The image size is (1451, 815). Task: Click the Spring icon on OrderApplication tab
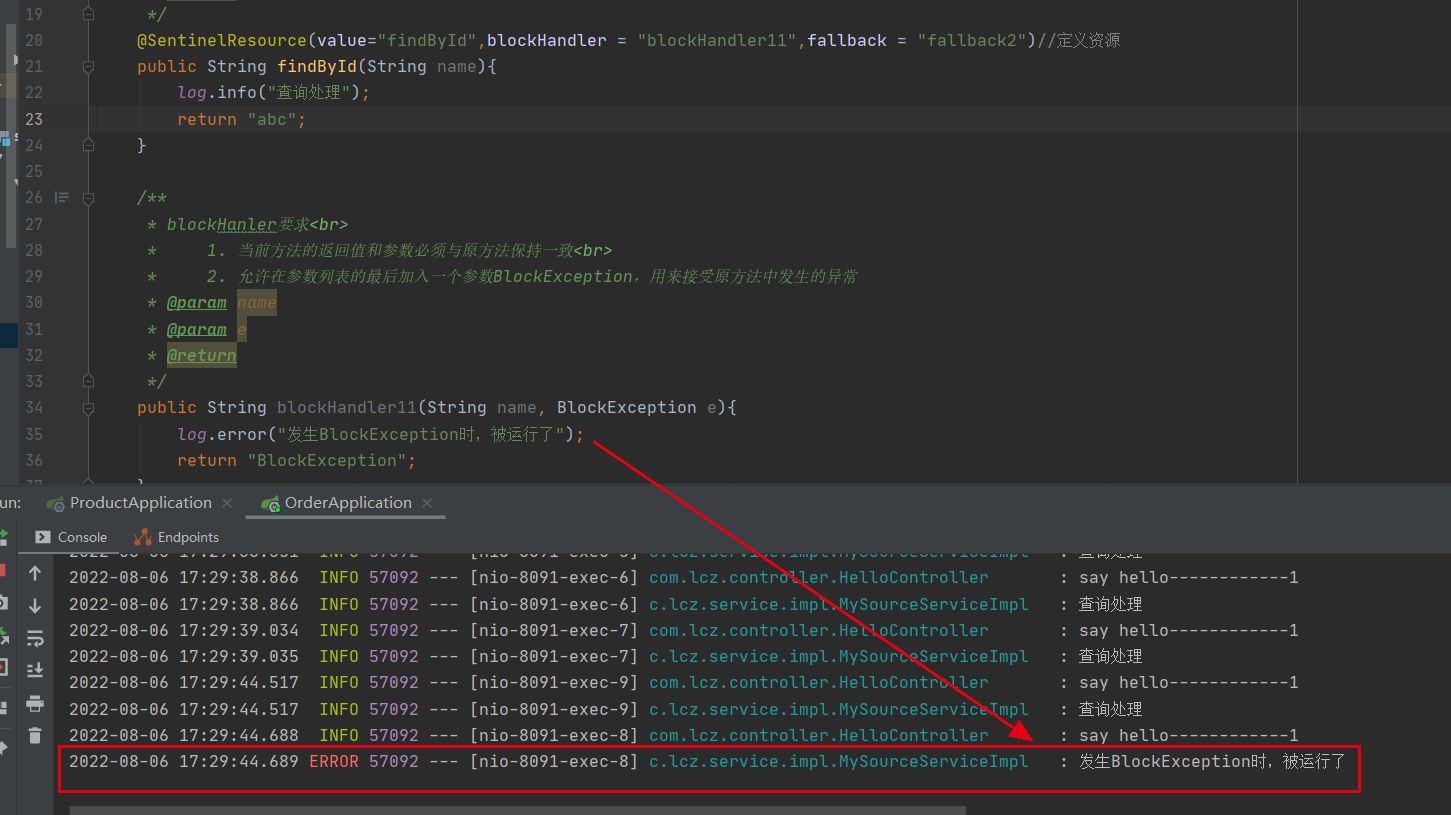point(270,503)
